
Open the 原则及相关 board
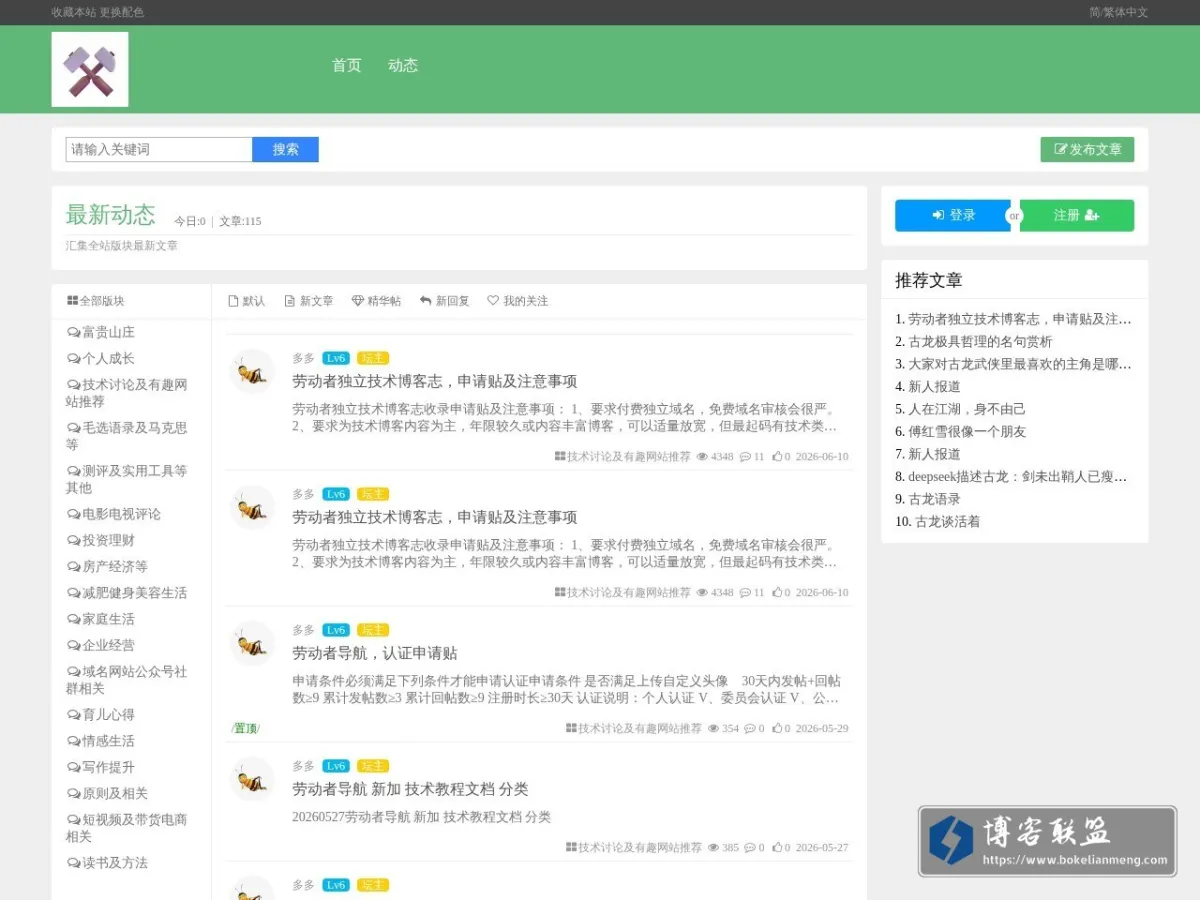point(107,793)
